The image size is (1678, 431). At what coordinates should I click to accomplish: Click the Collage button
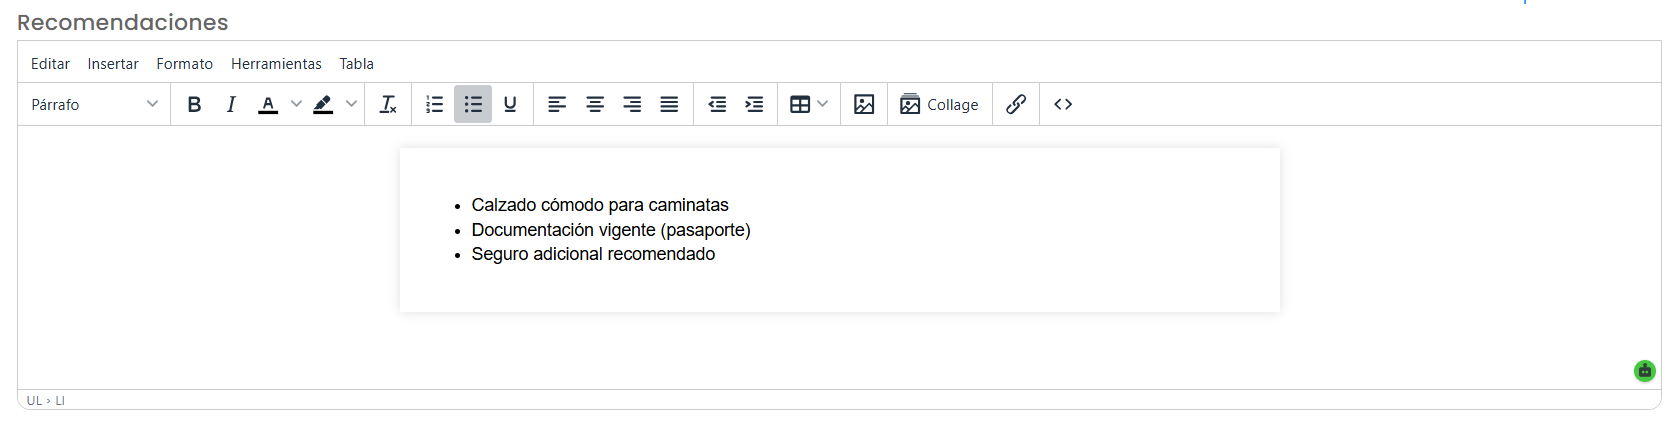click(x=940, y=104)
